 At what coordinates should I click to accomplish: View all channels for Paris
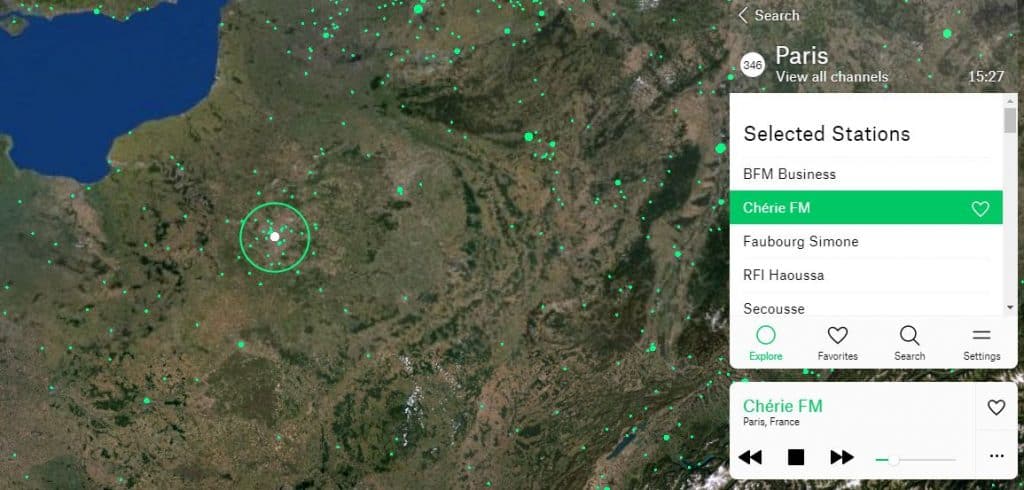(831, 77)
